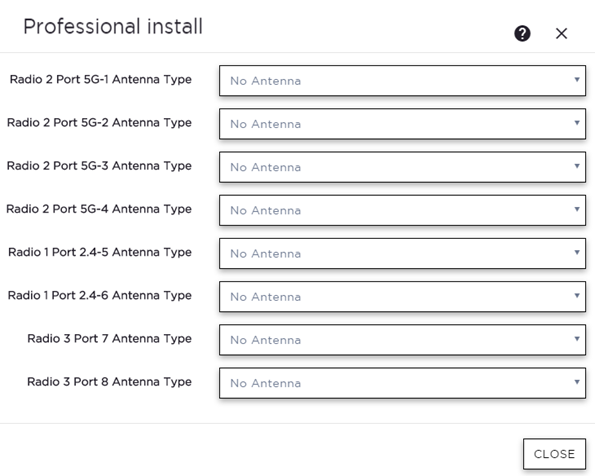Click arrow of 5G-2 antenna type selector
595x476 pixels.
(x=577, y=123)
